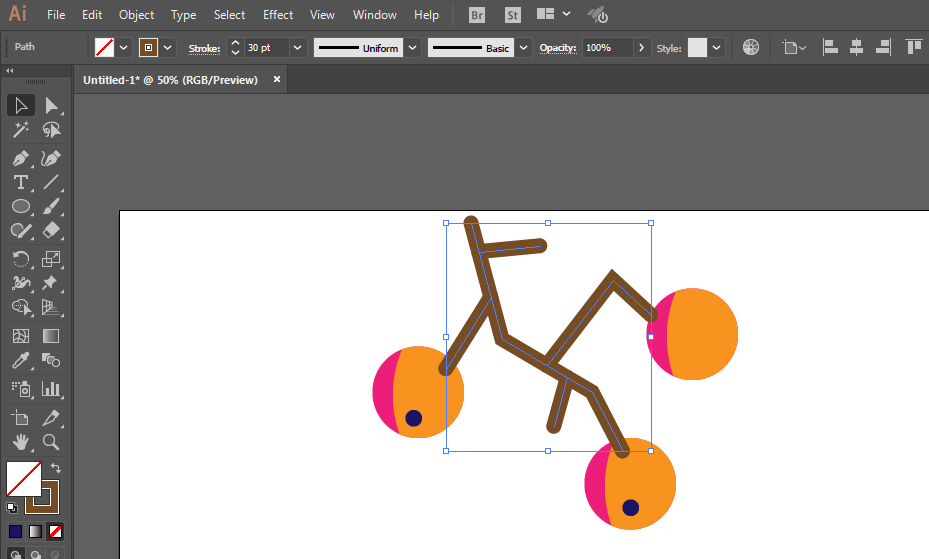Swap fill and stroke colors
This screenshot has height=559, width=929.
55,468
